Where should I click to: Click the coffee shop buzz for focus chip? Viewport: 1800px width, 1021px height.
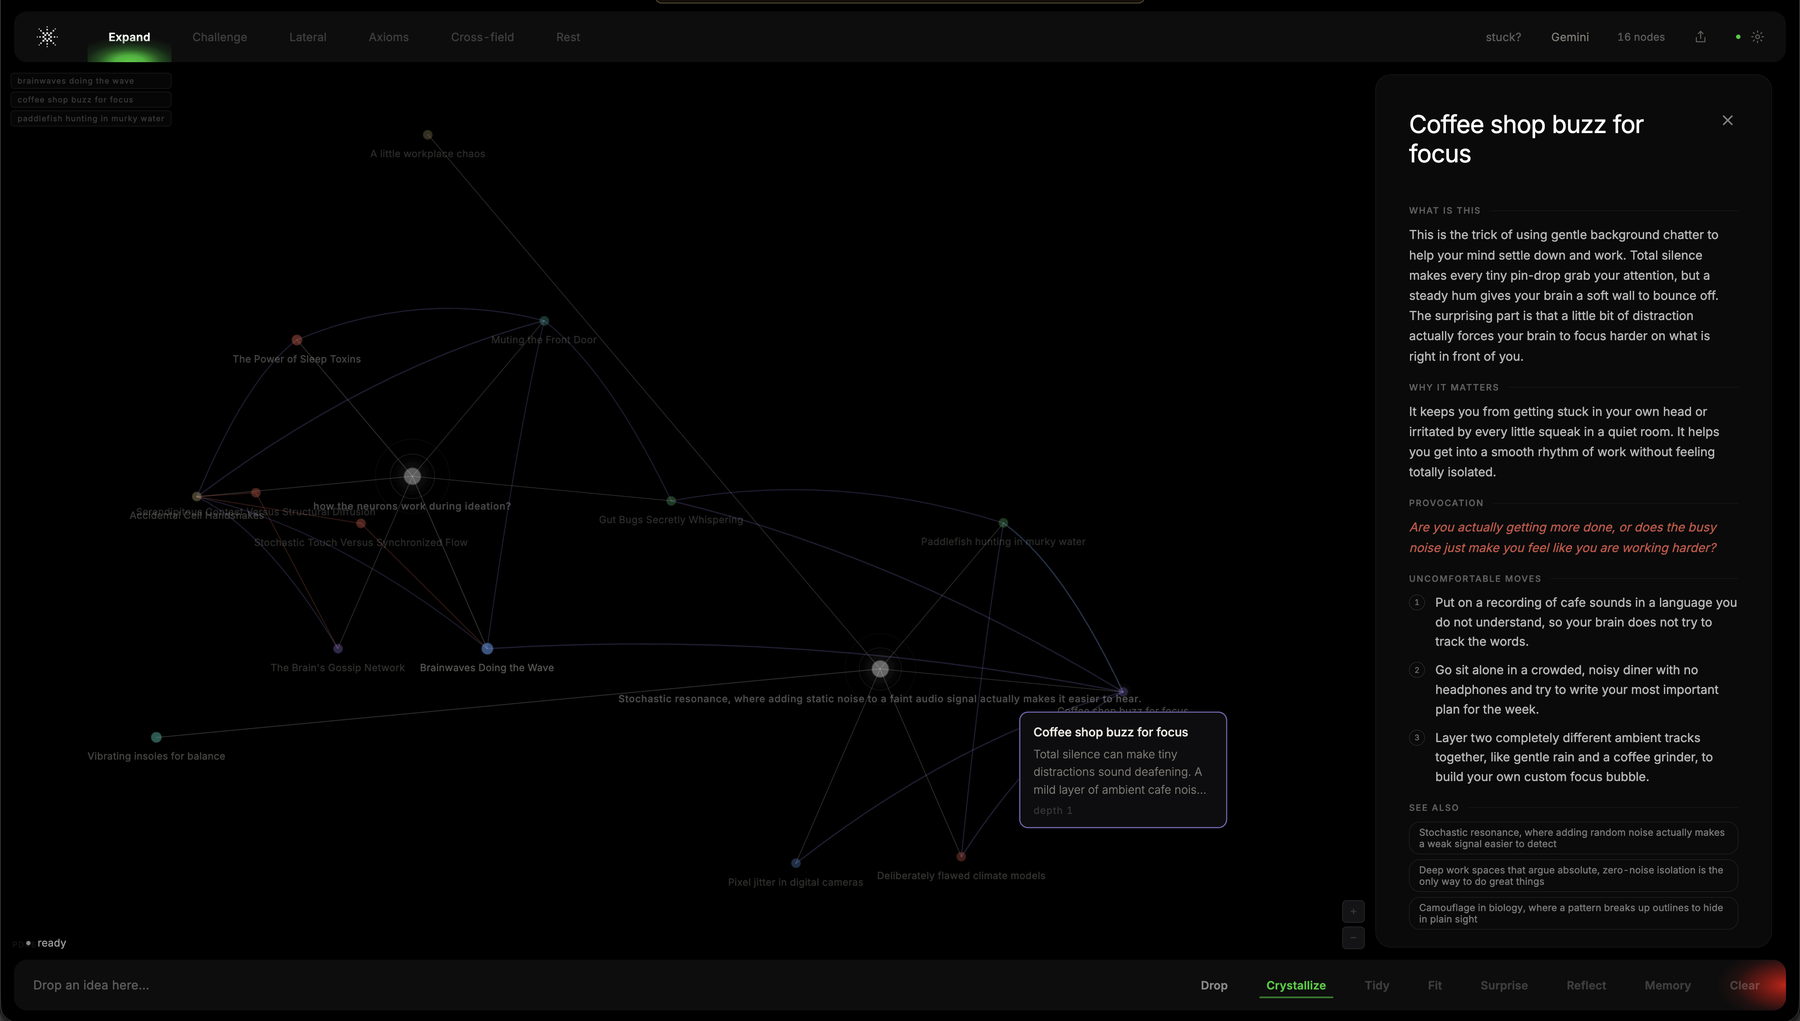coord(91,100)
